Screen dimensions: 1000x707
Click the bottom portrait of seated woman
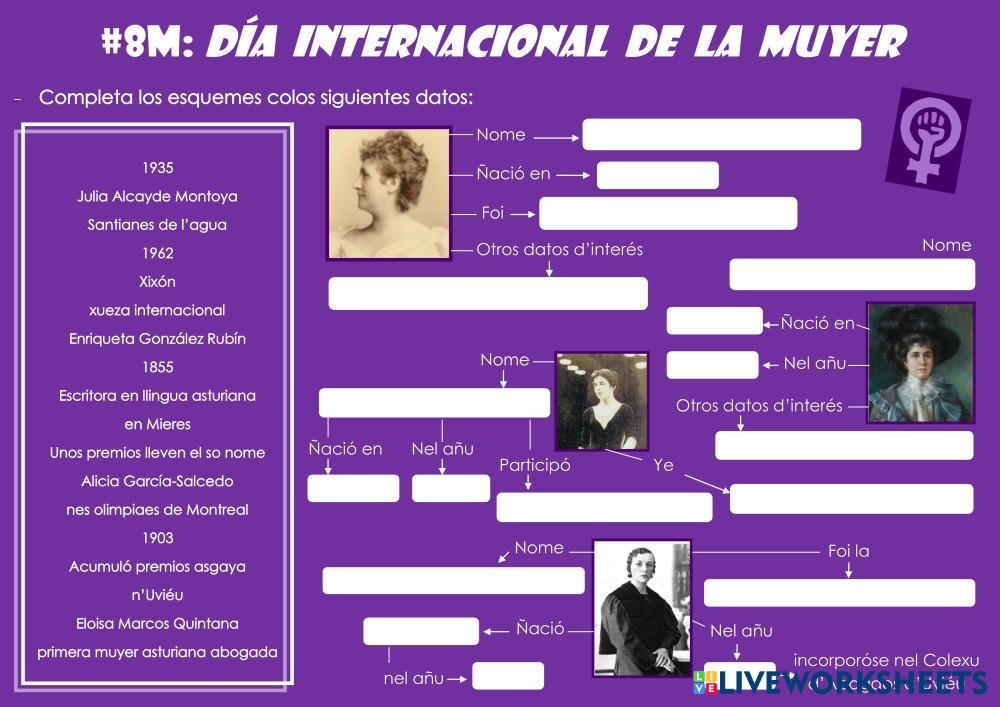click(x=641, y=607)
